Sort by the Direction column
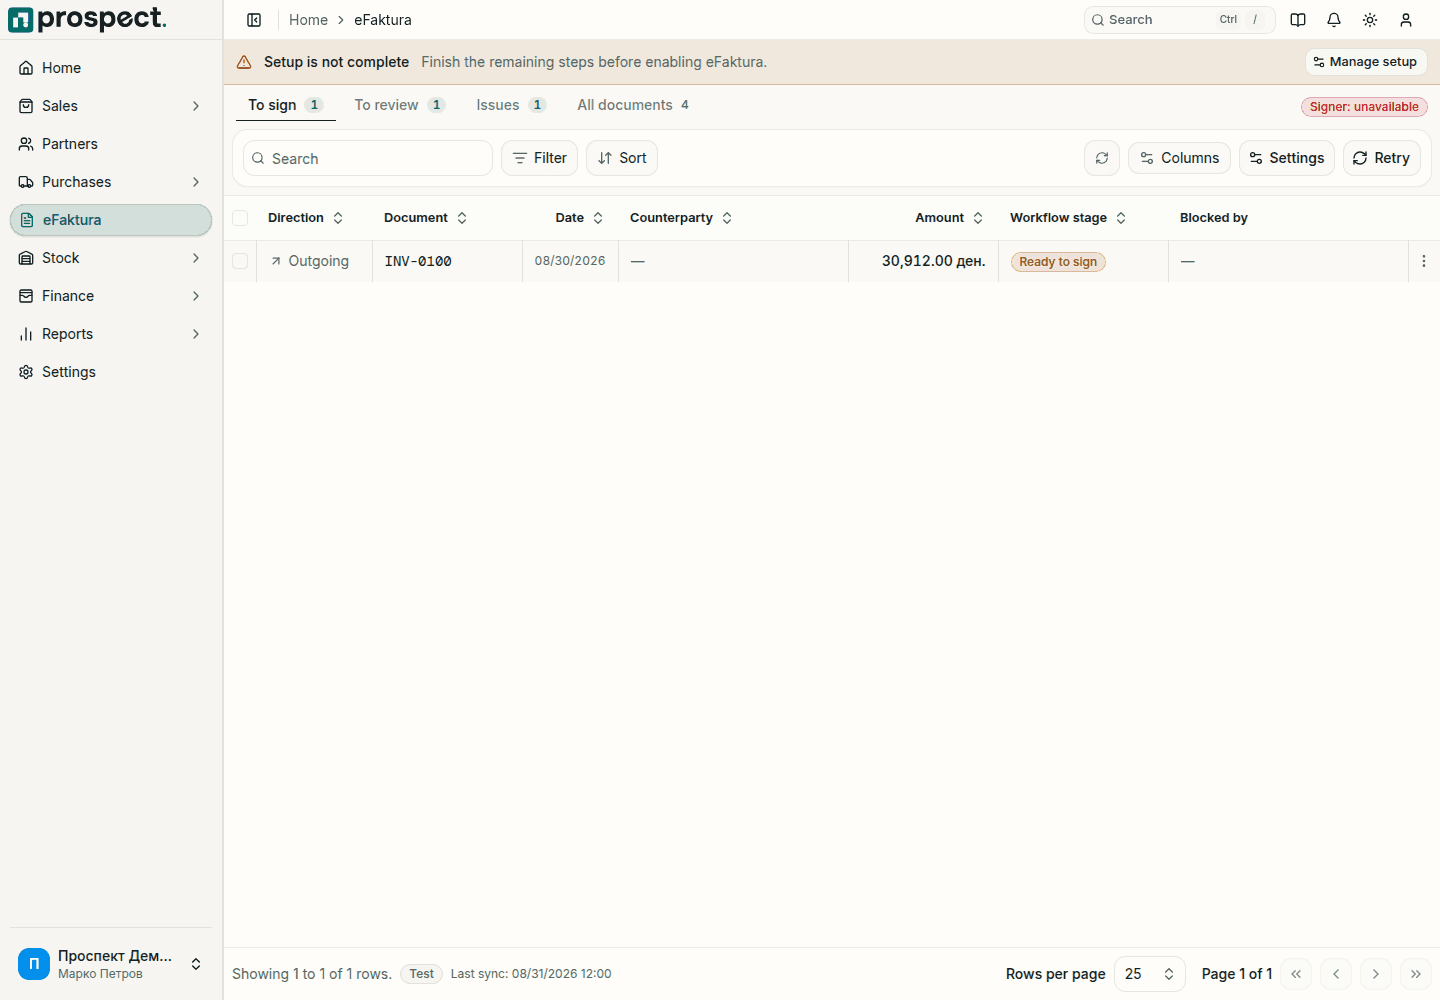 (x=306, y=218)
